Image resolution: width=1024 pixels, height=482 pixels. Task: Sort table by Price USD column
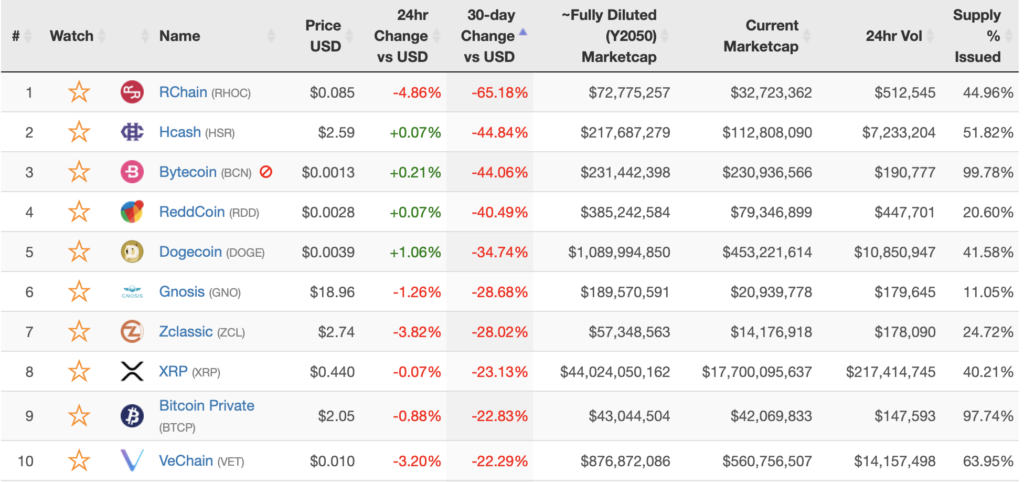(323, 36)
